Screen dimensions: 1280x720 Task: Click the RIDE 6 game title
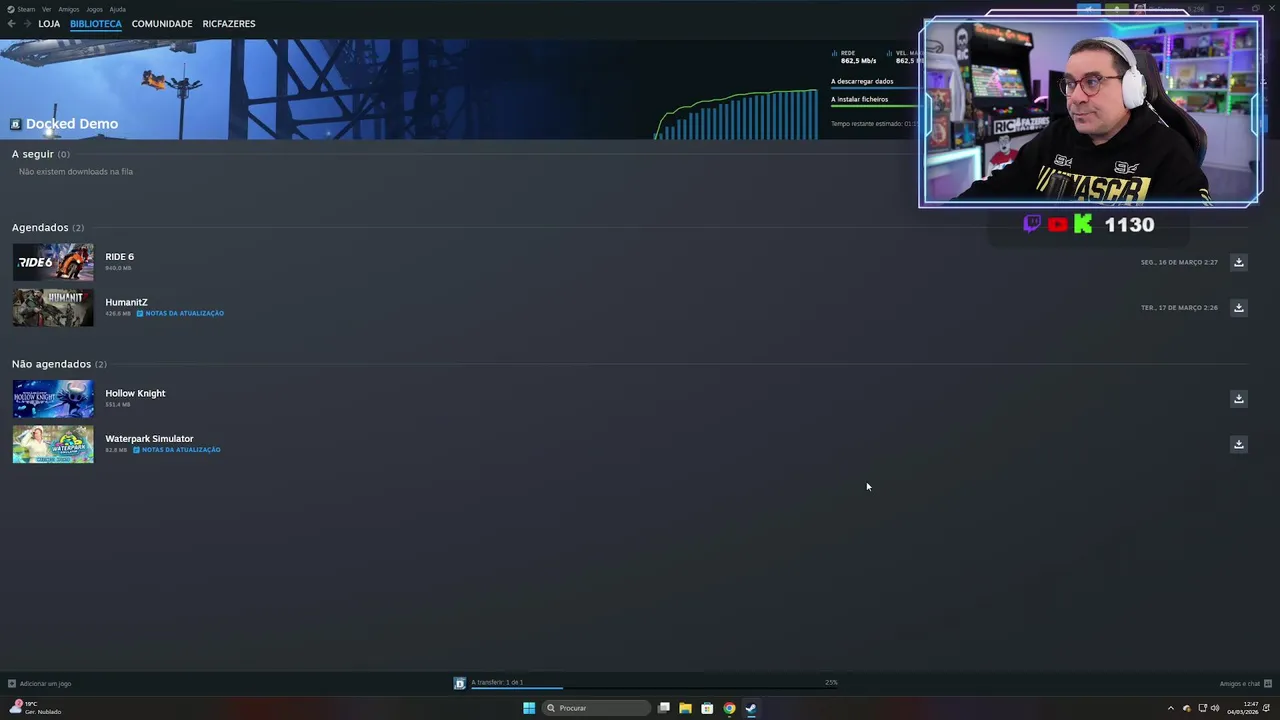119,257
